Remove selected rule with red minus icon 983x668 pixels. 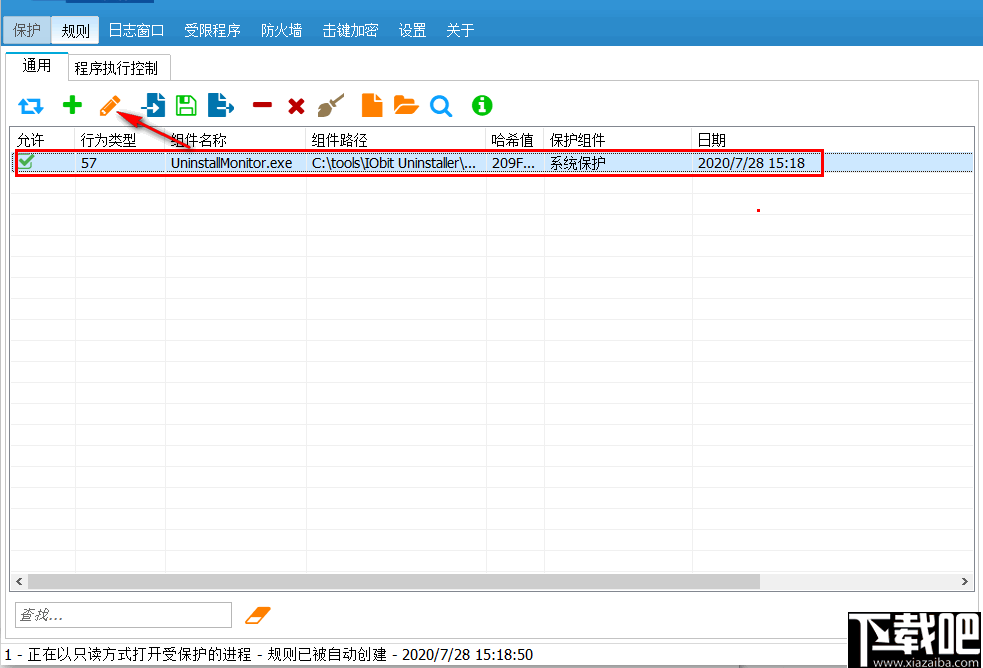(x=261, y=105)
